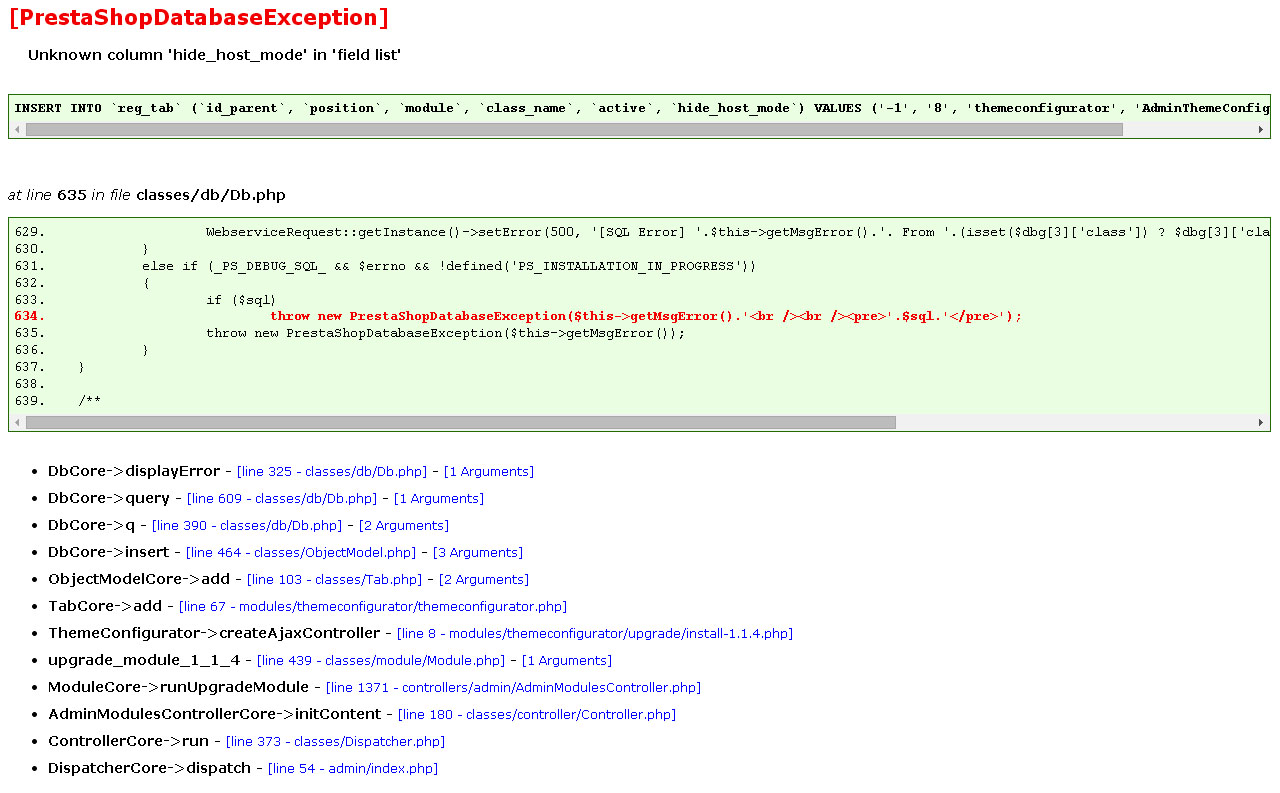The image size is (1280, 793).
Task: Open the line 464 classes/ObjectModel.php link
Action: pos(301,552)
